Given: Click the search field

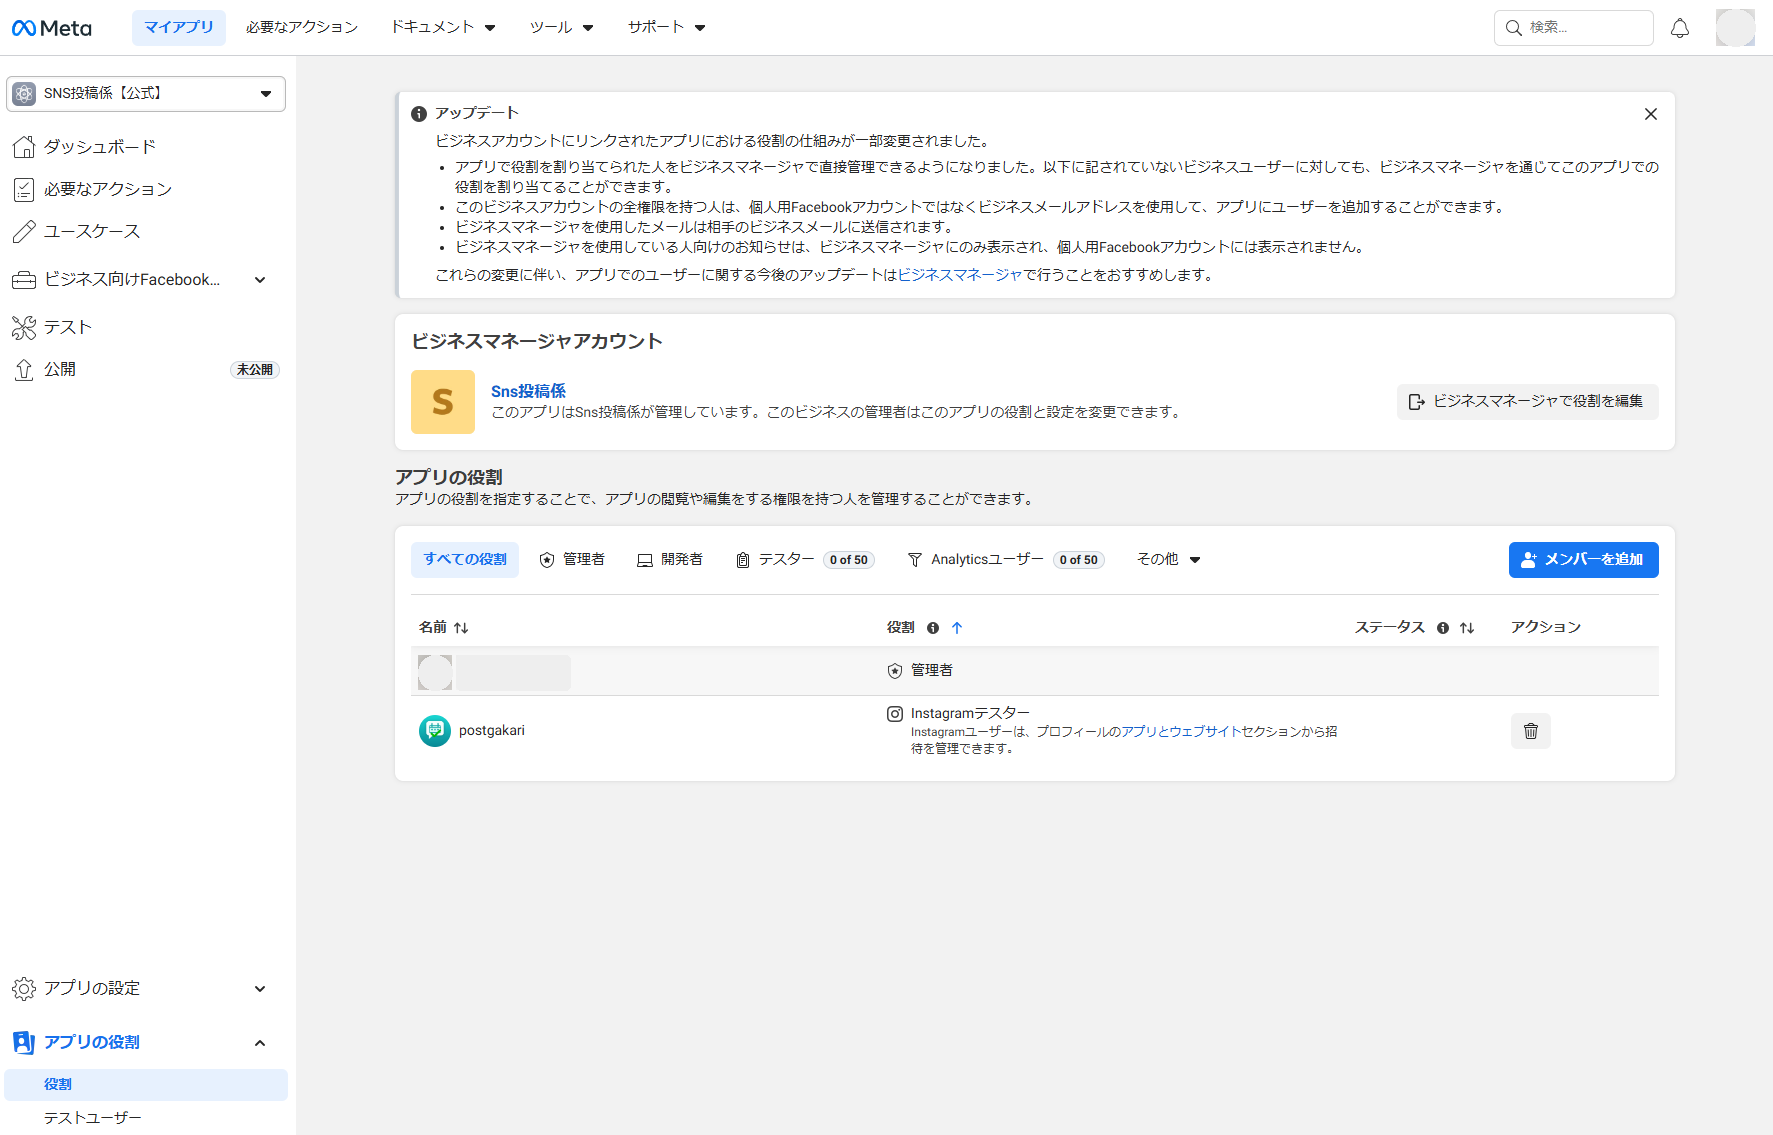Looking at the screenshot, I should [1573, 28].
